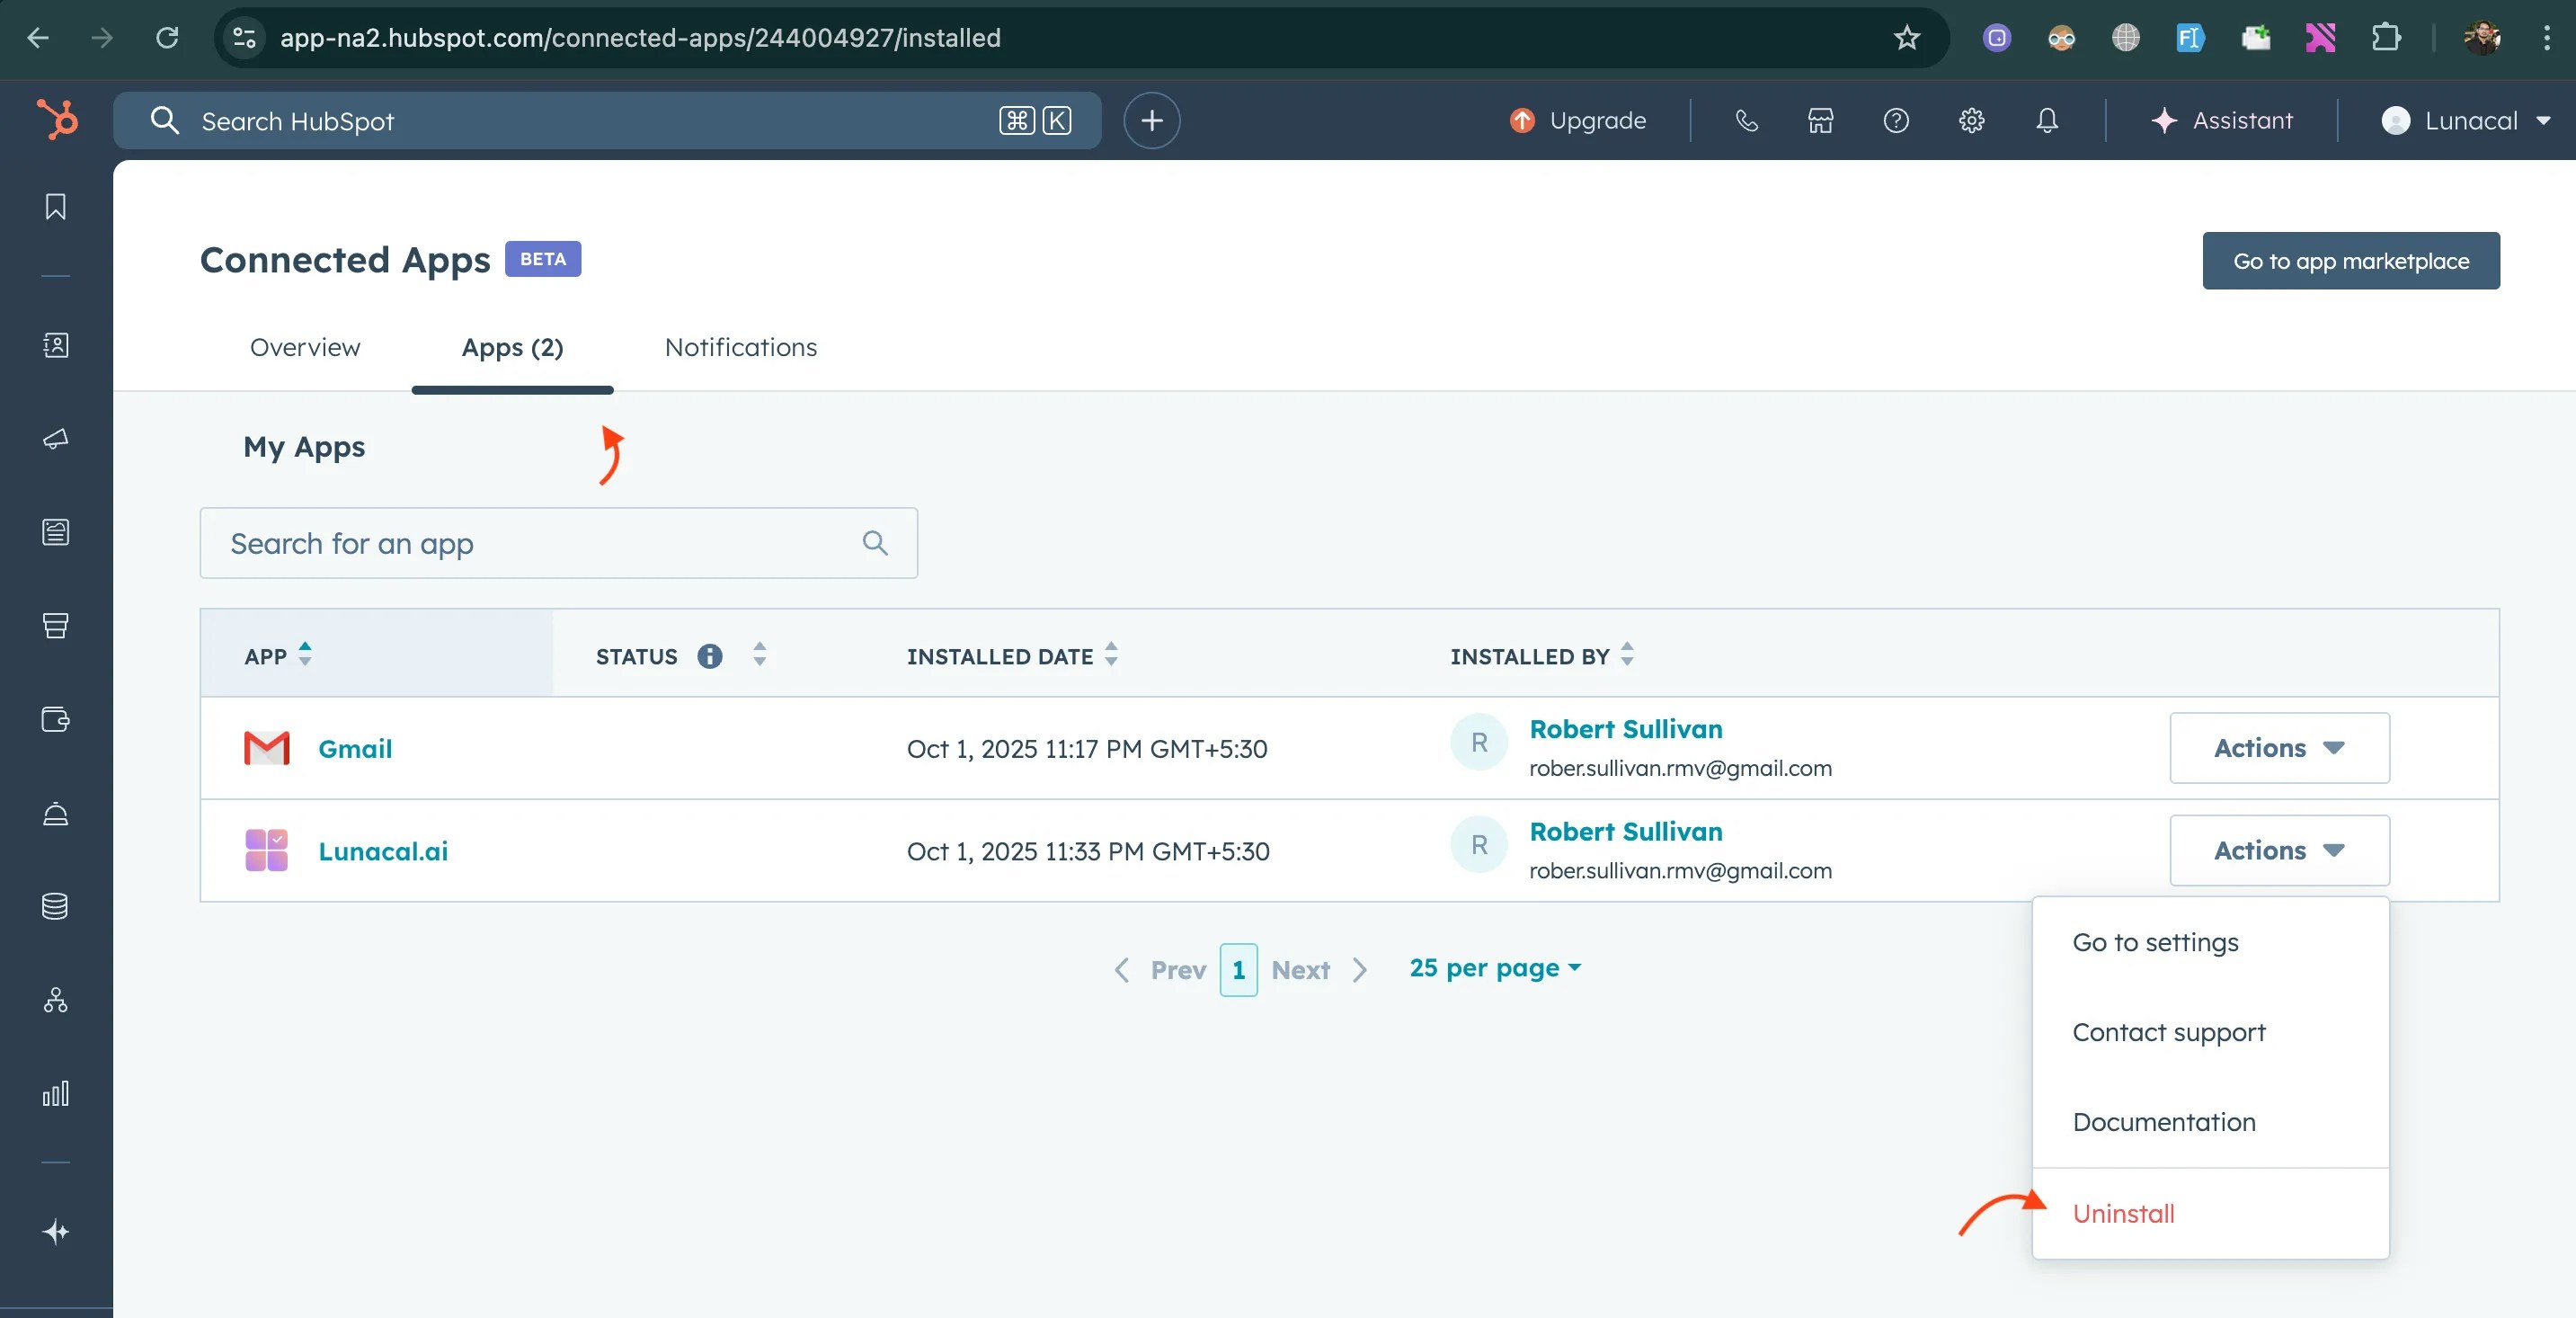Open the bookmarks sidebar icon
Screen dimensions: 2576x1318
(x=56, y=207)
